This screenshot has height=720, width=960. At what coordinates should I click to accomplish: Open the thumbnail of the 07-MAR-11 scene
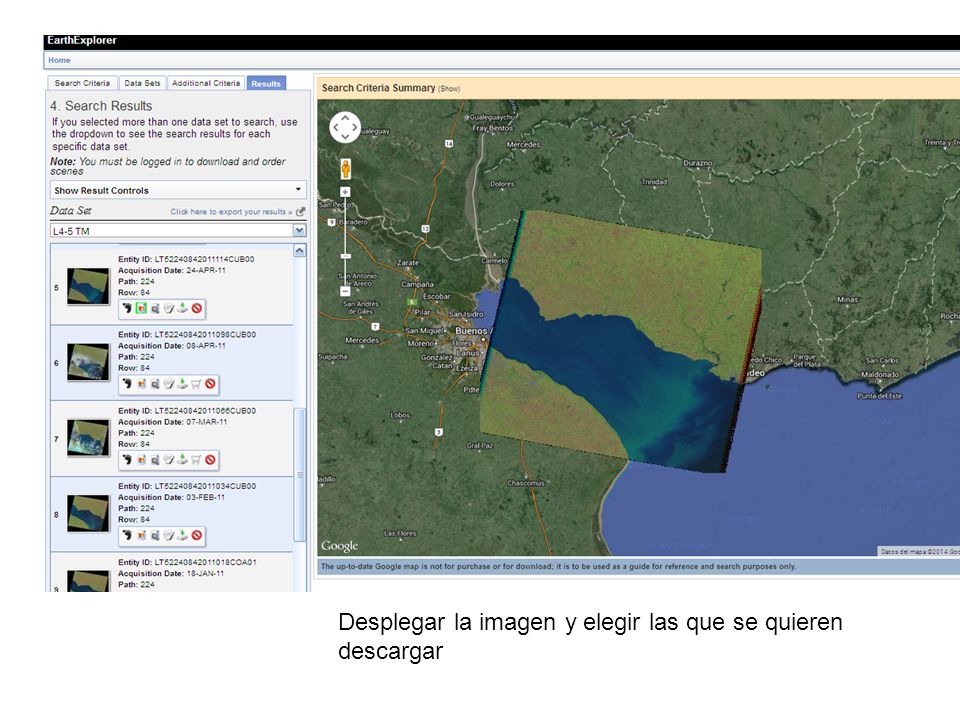click(x=88, y=438)
